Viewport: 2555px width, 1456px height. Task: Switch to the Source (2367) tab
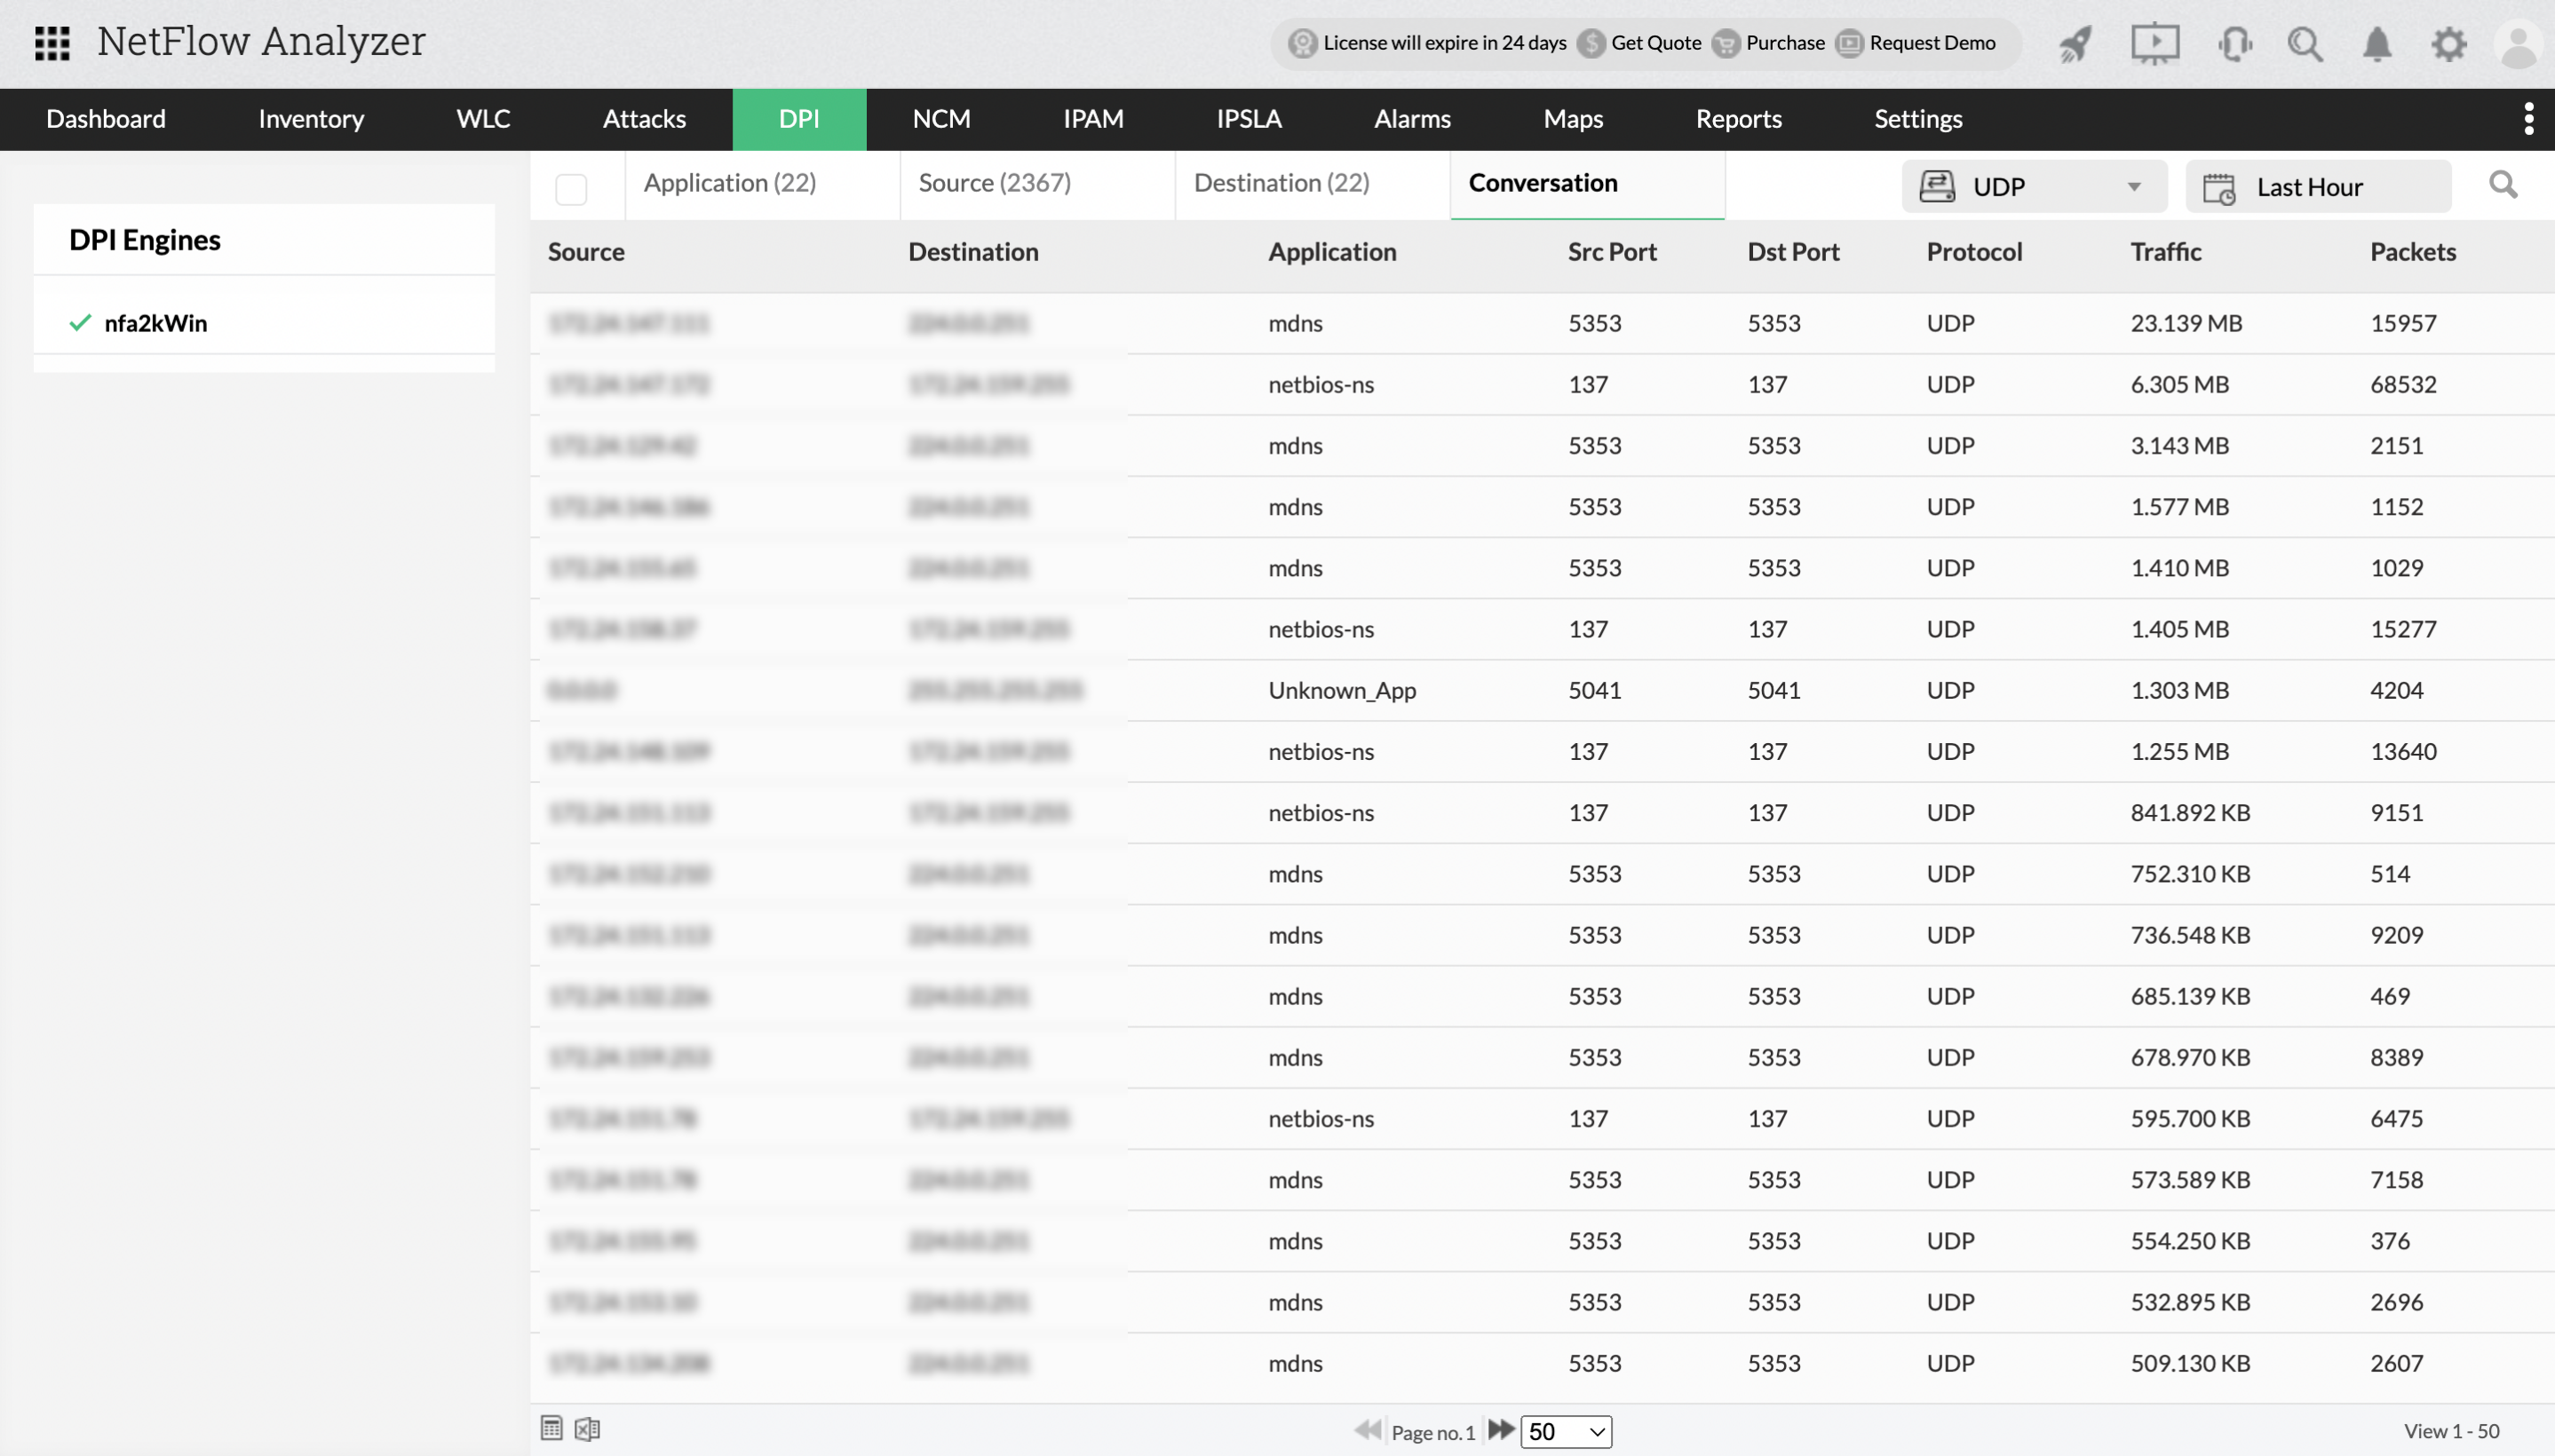994,183
